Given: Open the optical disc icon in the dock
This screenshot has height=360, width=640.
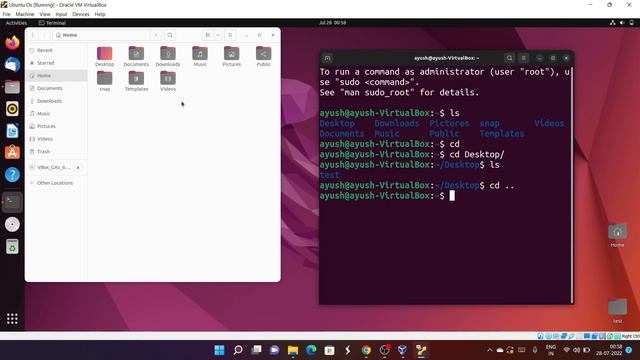Looking at the screenshot, I should (12, 224).
